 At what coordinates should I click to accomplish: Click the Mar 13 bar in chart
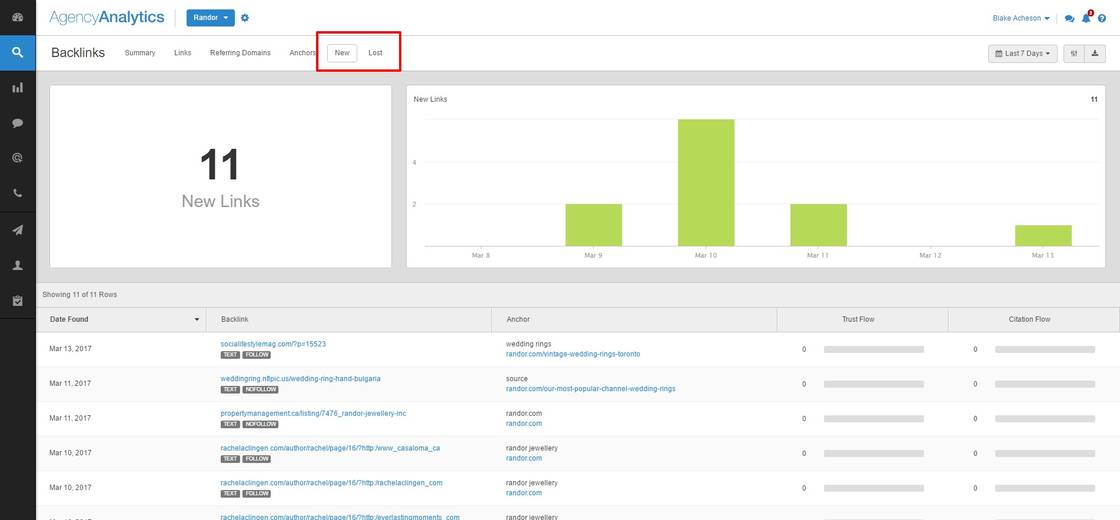[1044, 236]
